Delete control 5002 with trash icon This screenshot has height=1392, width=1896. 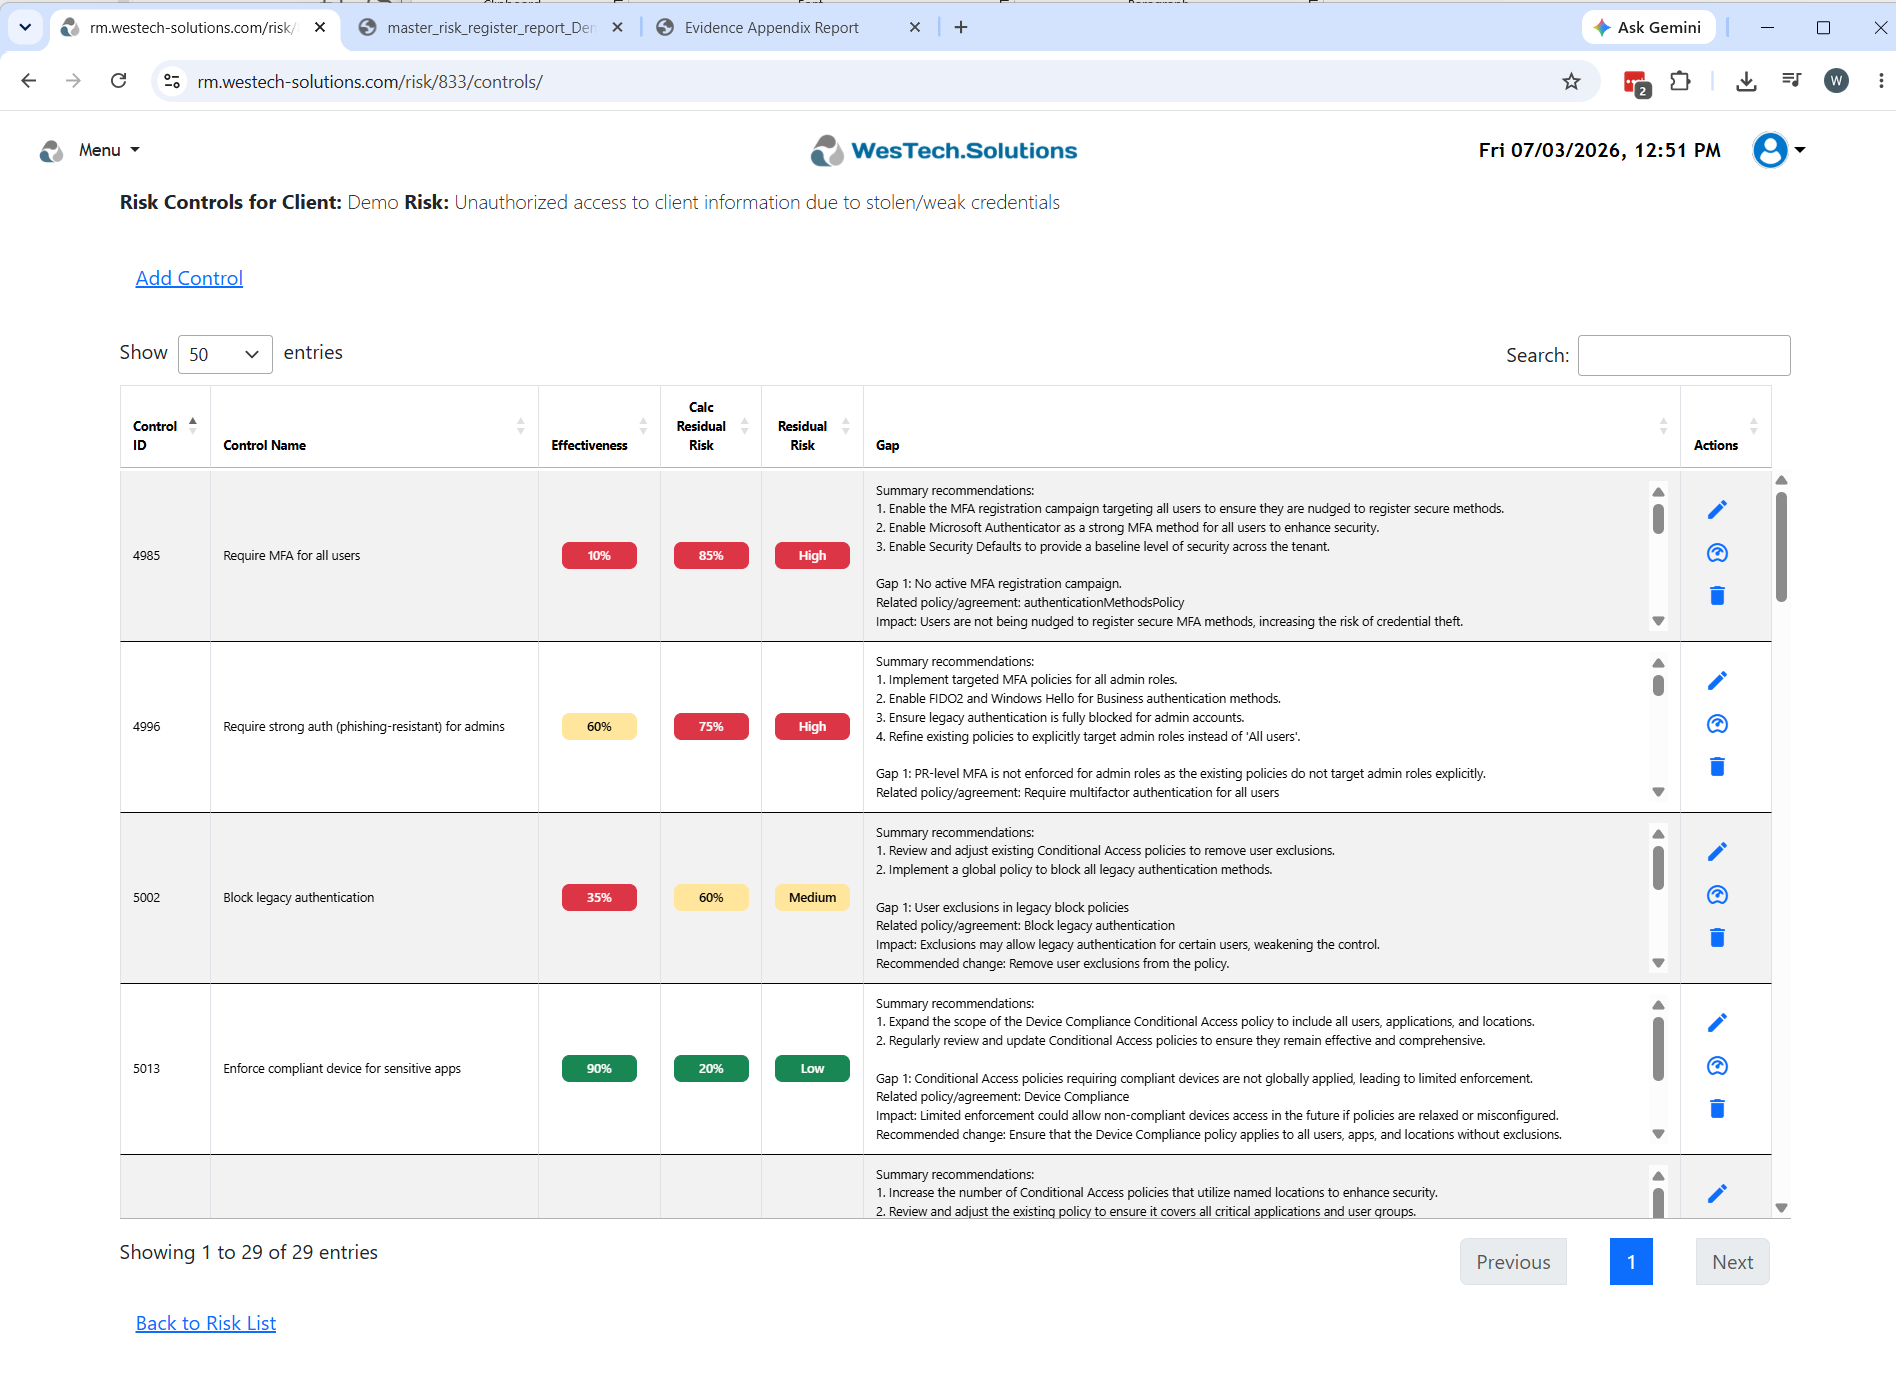click(1717, 937)
